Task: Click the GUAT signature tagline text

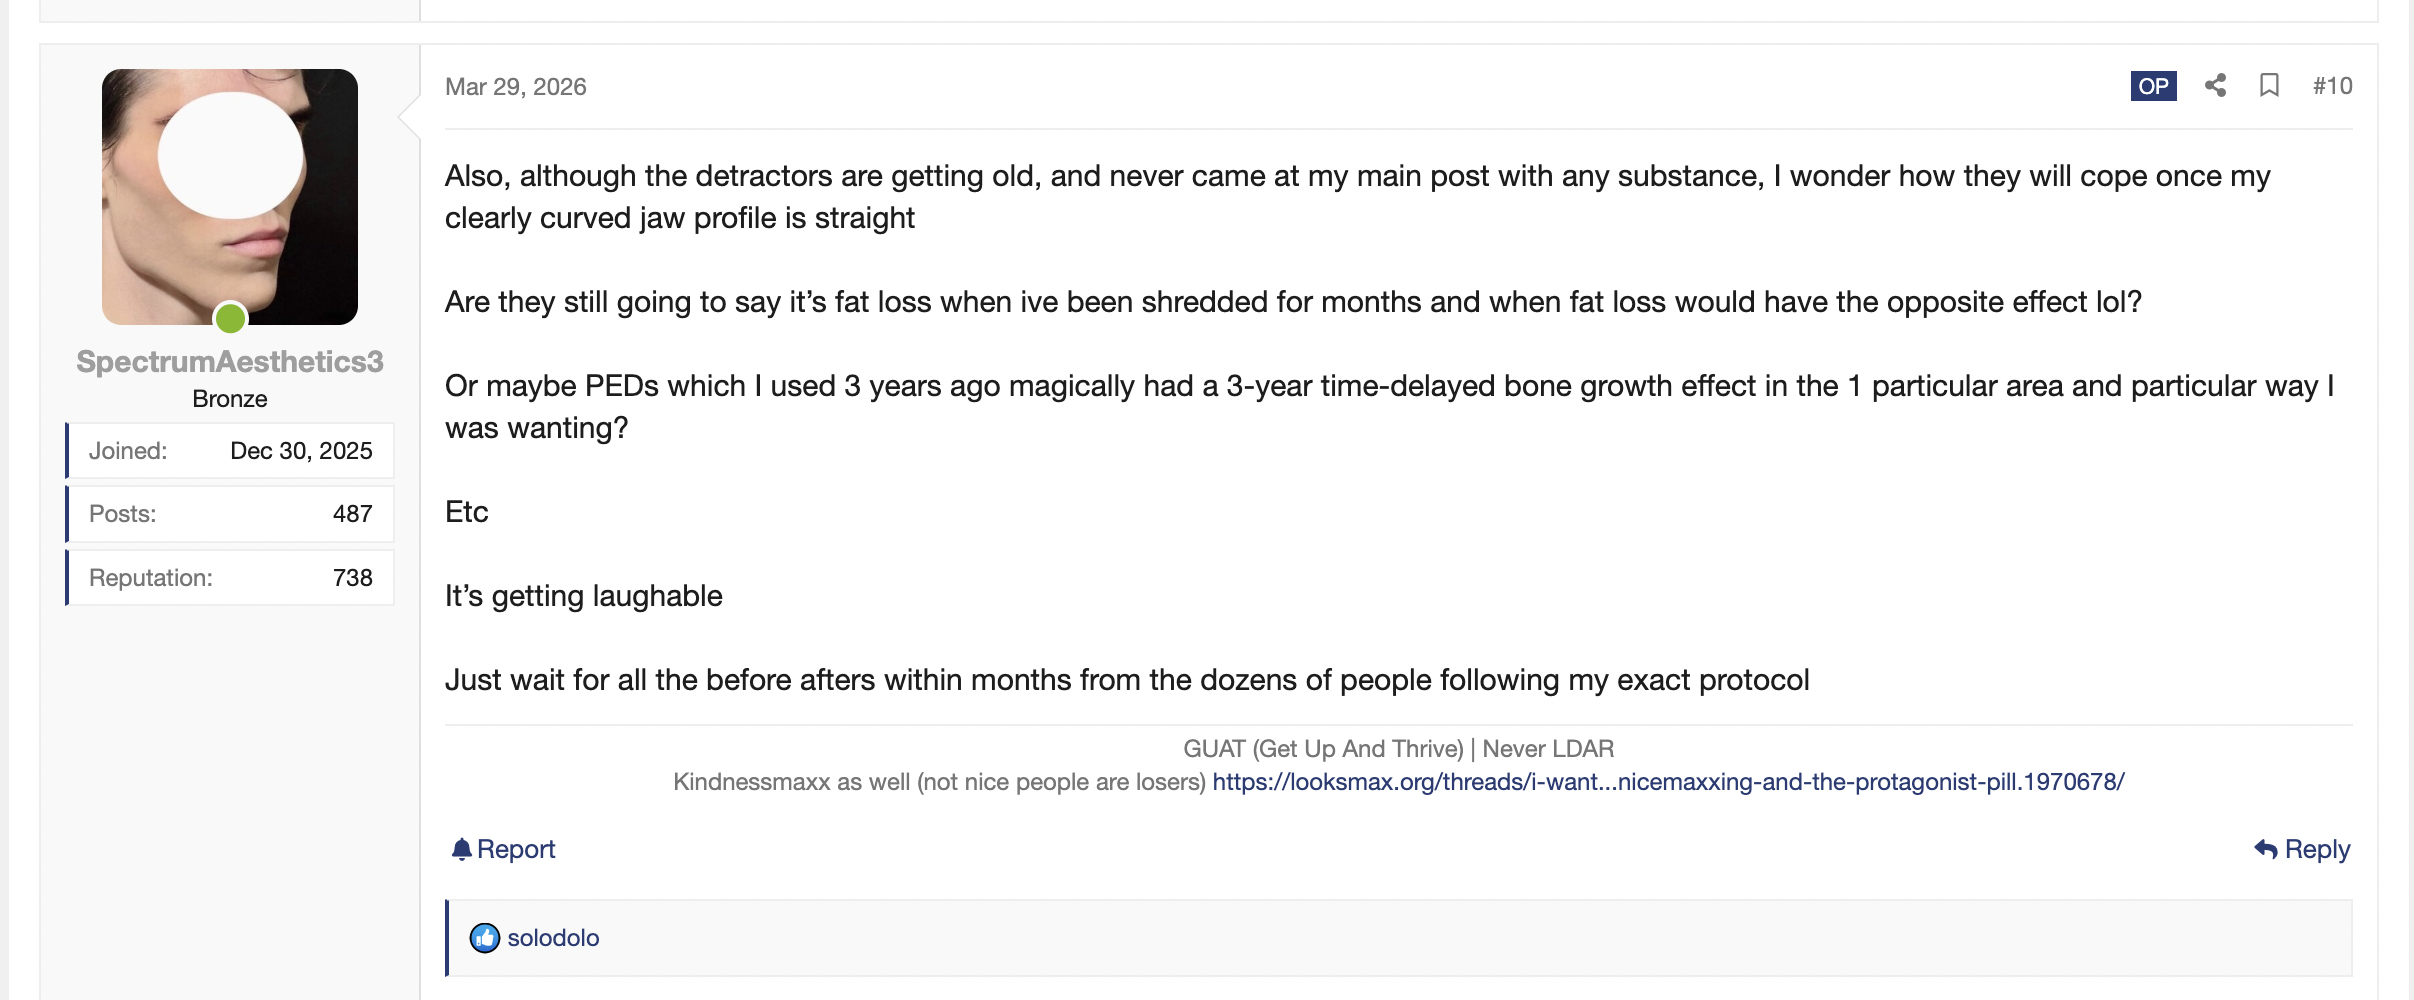Action: [x=1398, y=749]
